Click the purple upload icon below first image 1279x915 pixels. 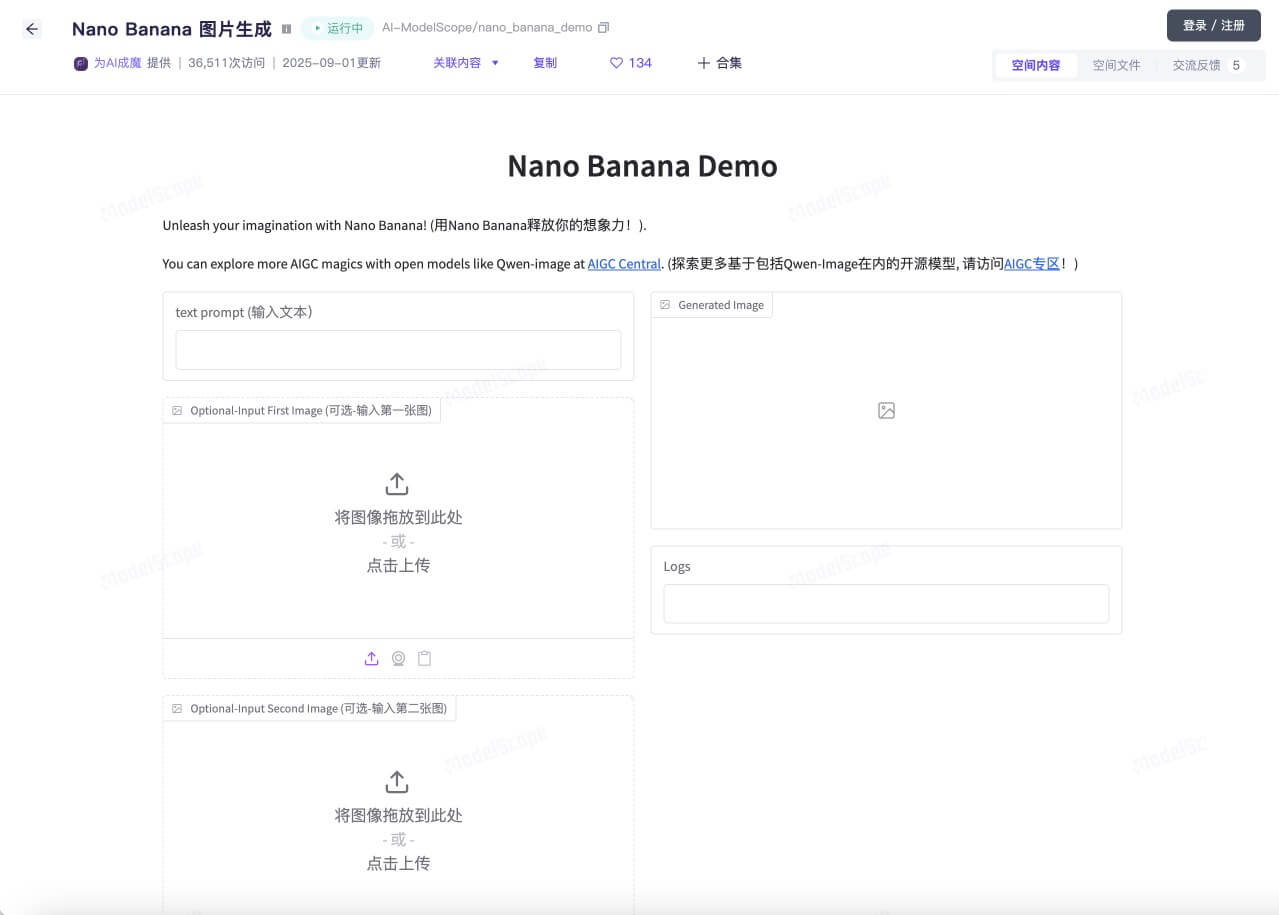[371, 658]
